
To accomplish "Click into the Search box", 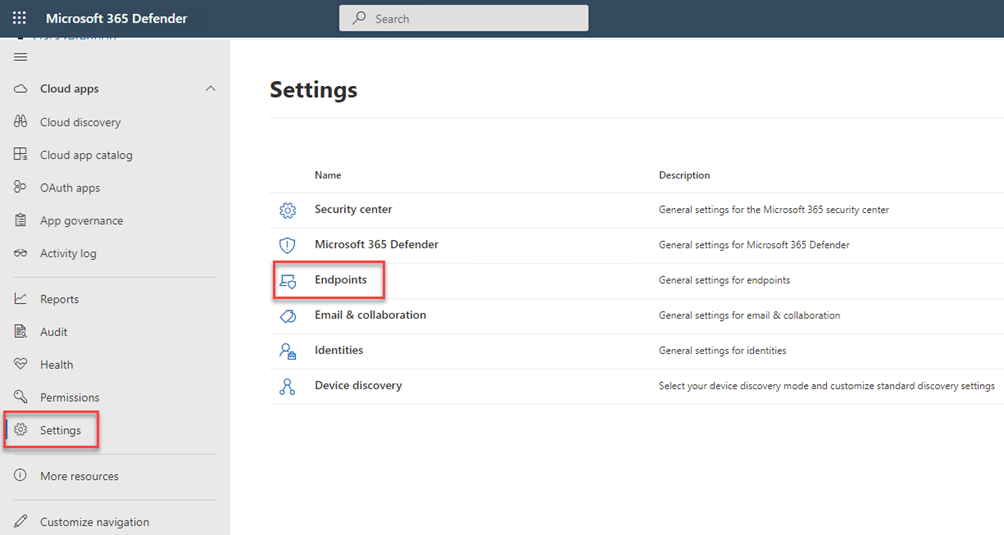I will pyautogui.click(x=464, y=18).
